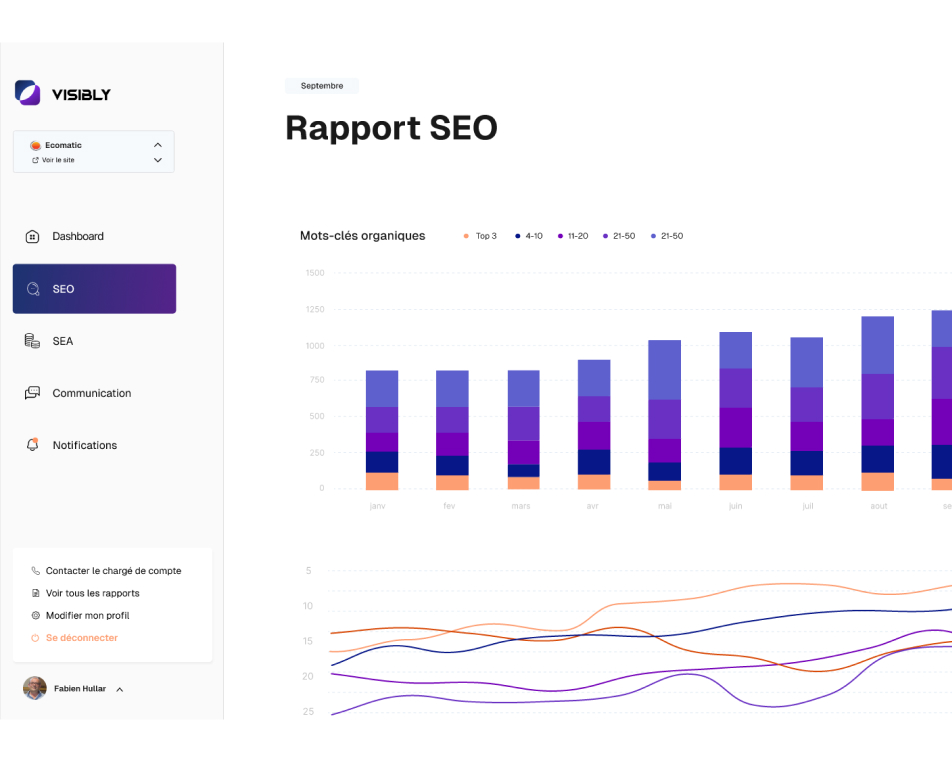Collapse the Ecomatic selector with the up chevron
The image size is (952, 762).
coord(158,145)
